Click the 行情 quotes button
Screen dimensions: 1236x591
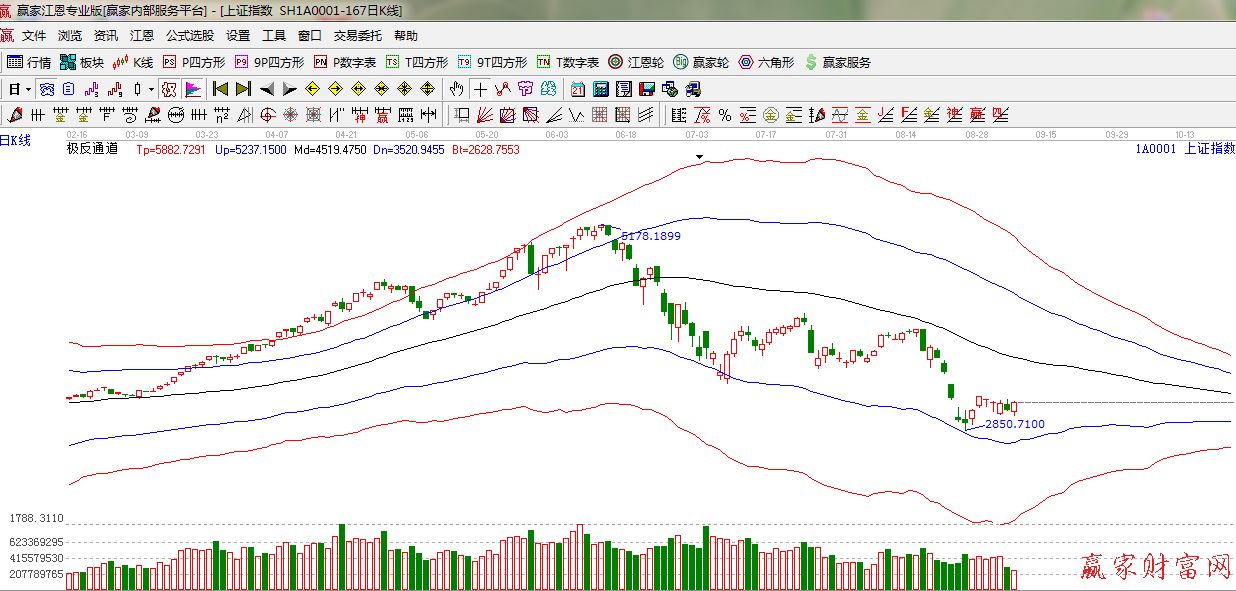click(29, 62)
